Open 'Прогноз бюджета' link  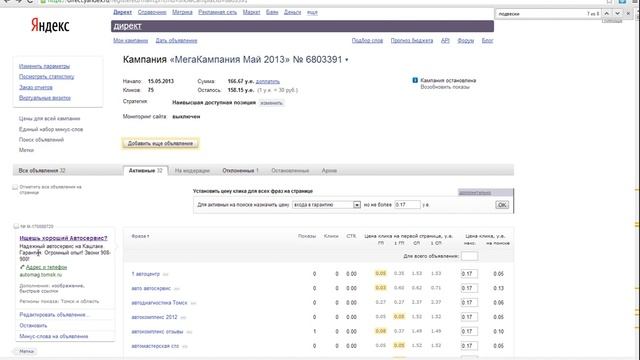412,40
